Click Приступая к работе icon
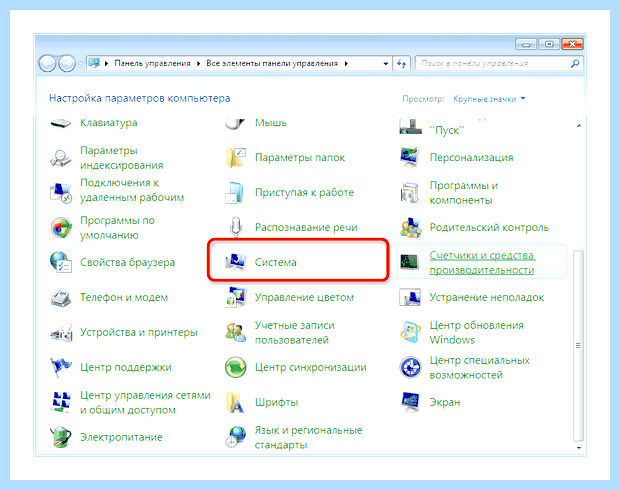The width and height of the screenshot is (620, 490). coord(236,193)
